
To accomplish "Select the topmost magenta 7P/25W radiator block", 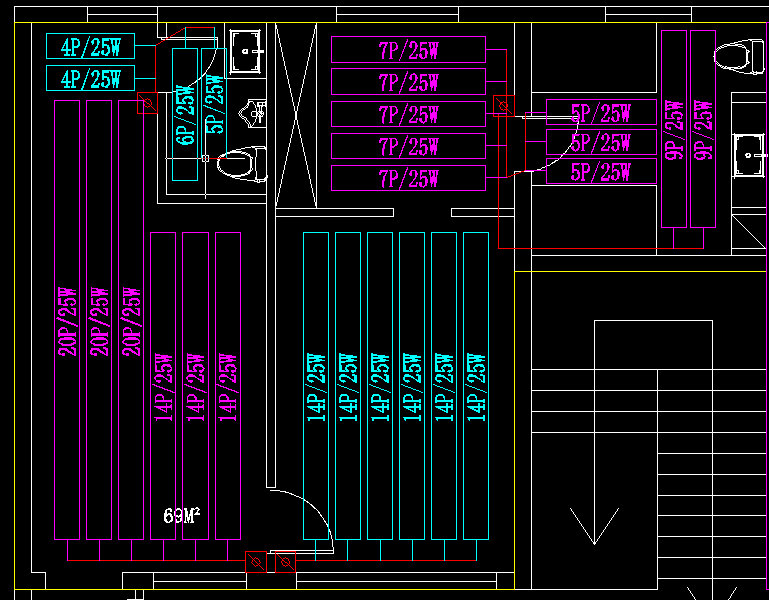I will pyautogui.click(x=408, y=50).
